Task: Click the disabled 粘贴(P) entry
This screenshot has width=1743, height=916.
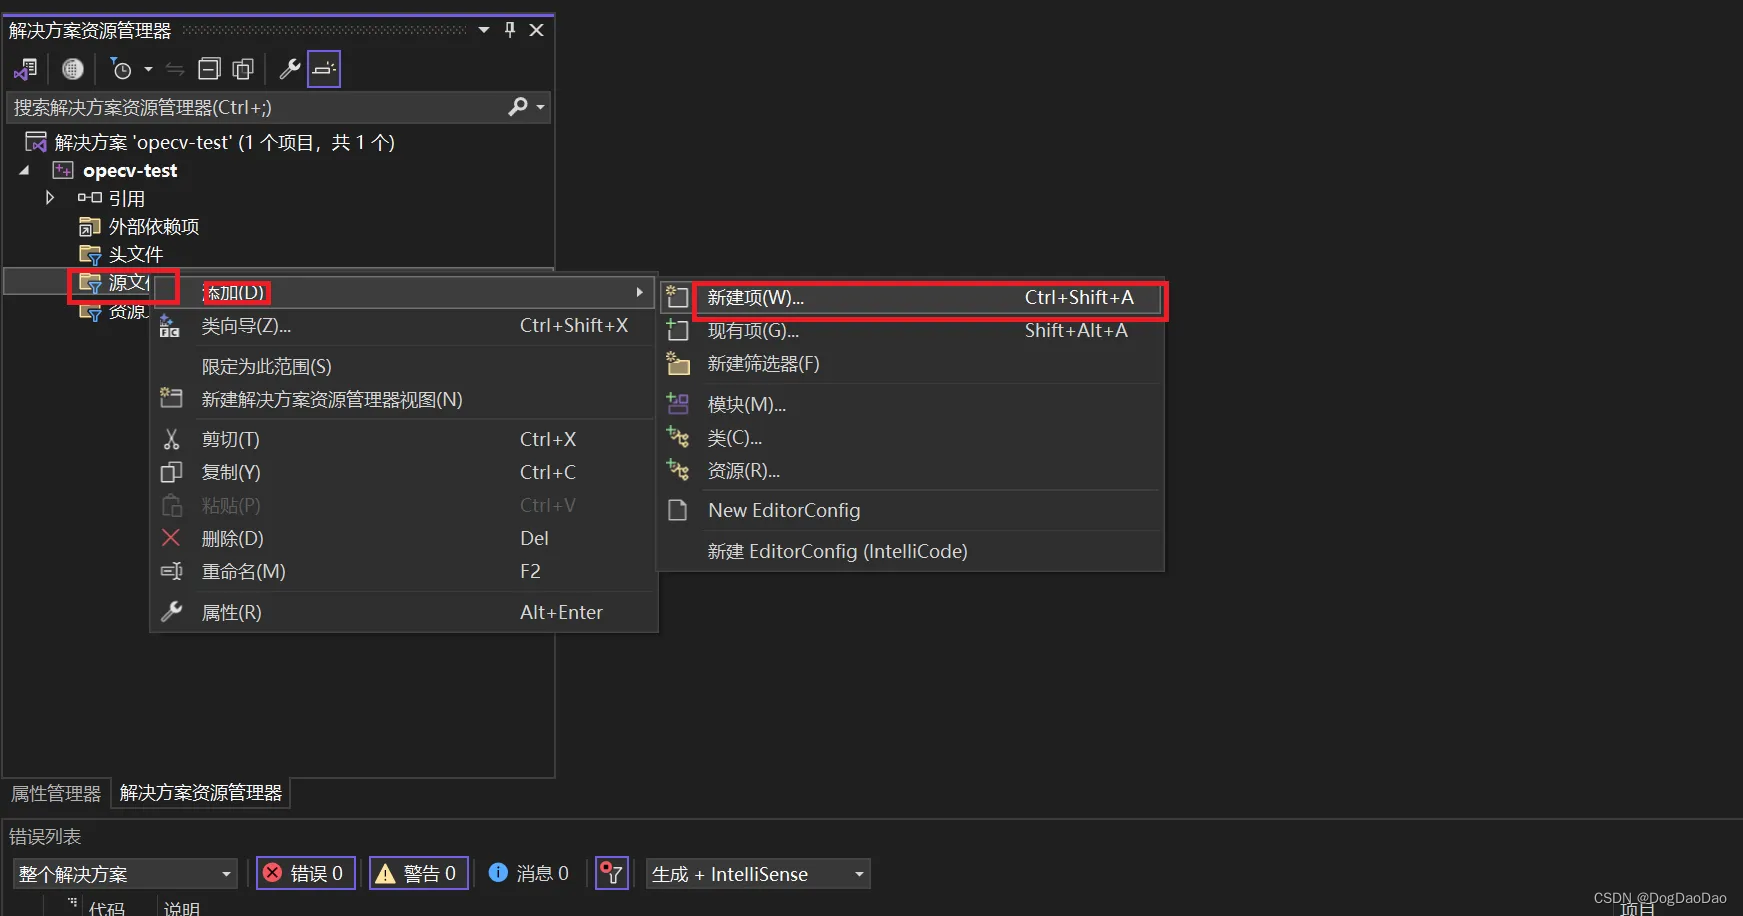Action: (x=402, y=505)
